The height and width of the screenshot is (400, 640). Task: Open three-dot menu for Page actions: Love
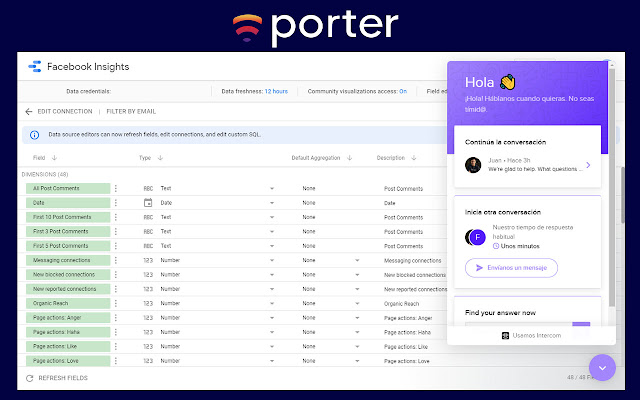[116, 361]
